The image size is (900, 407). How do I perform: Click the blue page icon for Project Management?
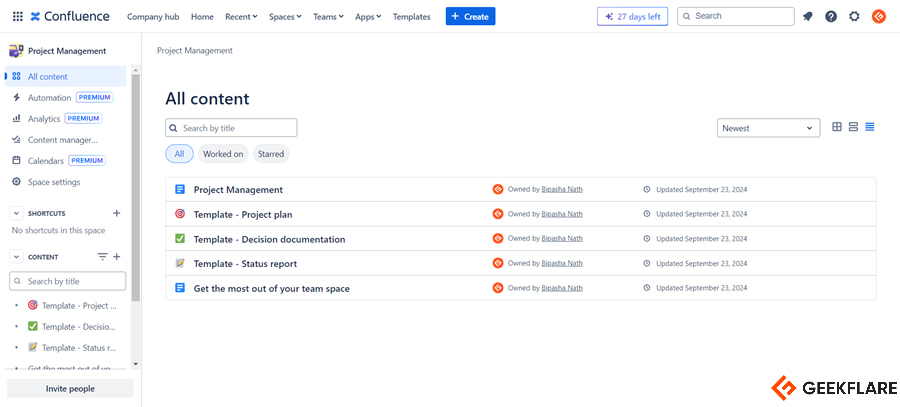[180, 189]
